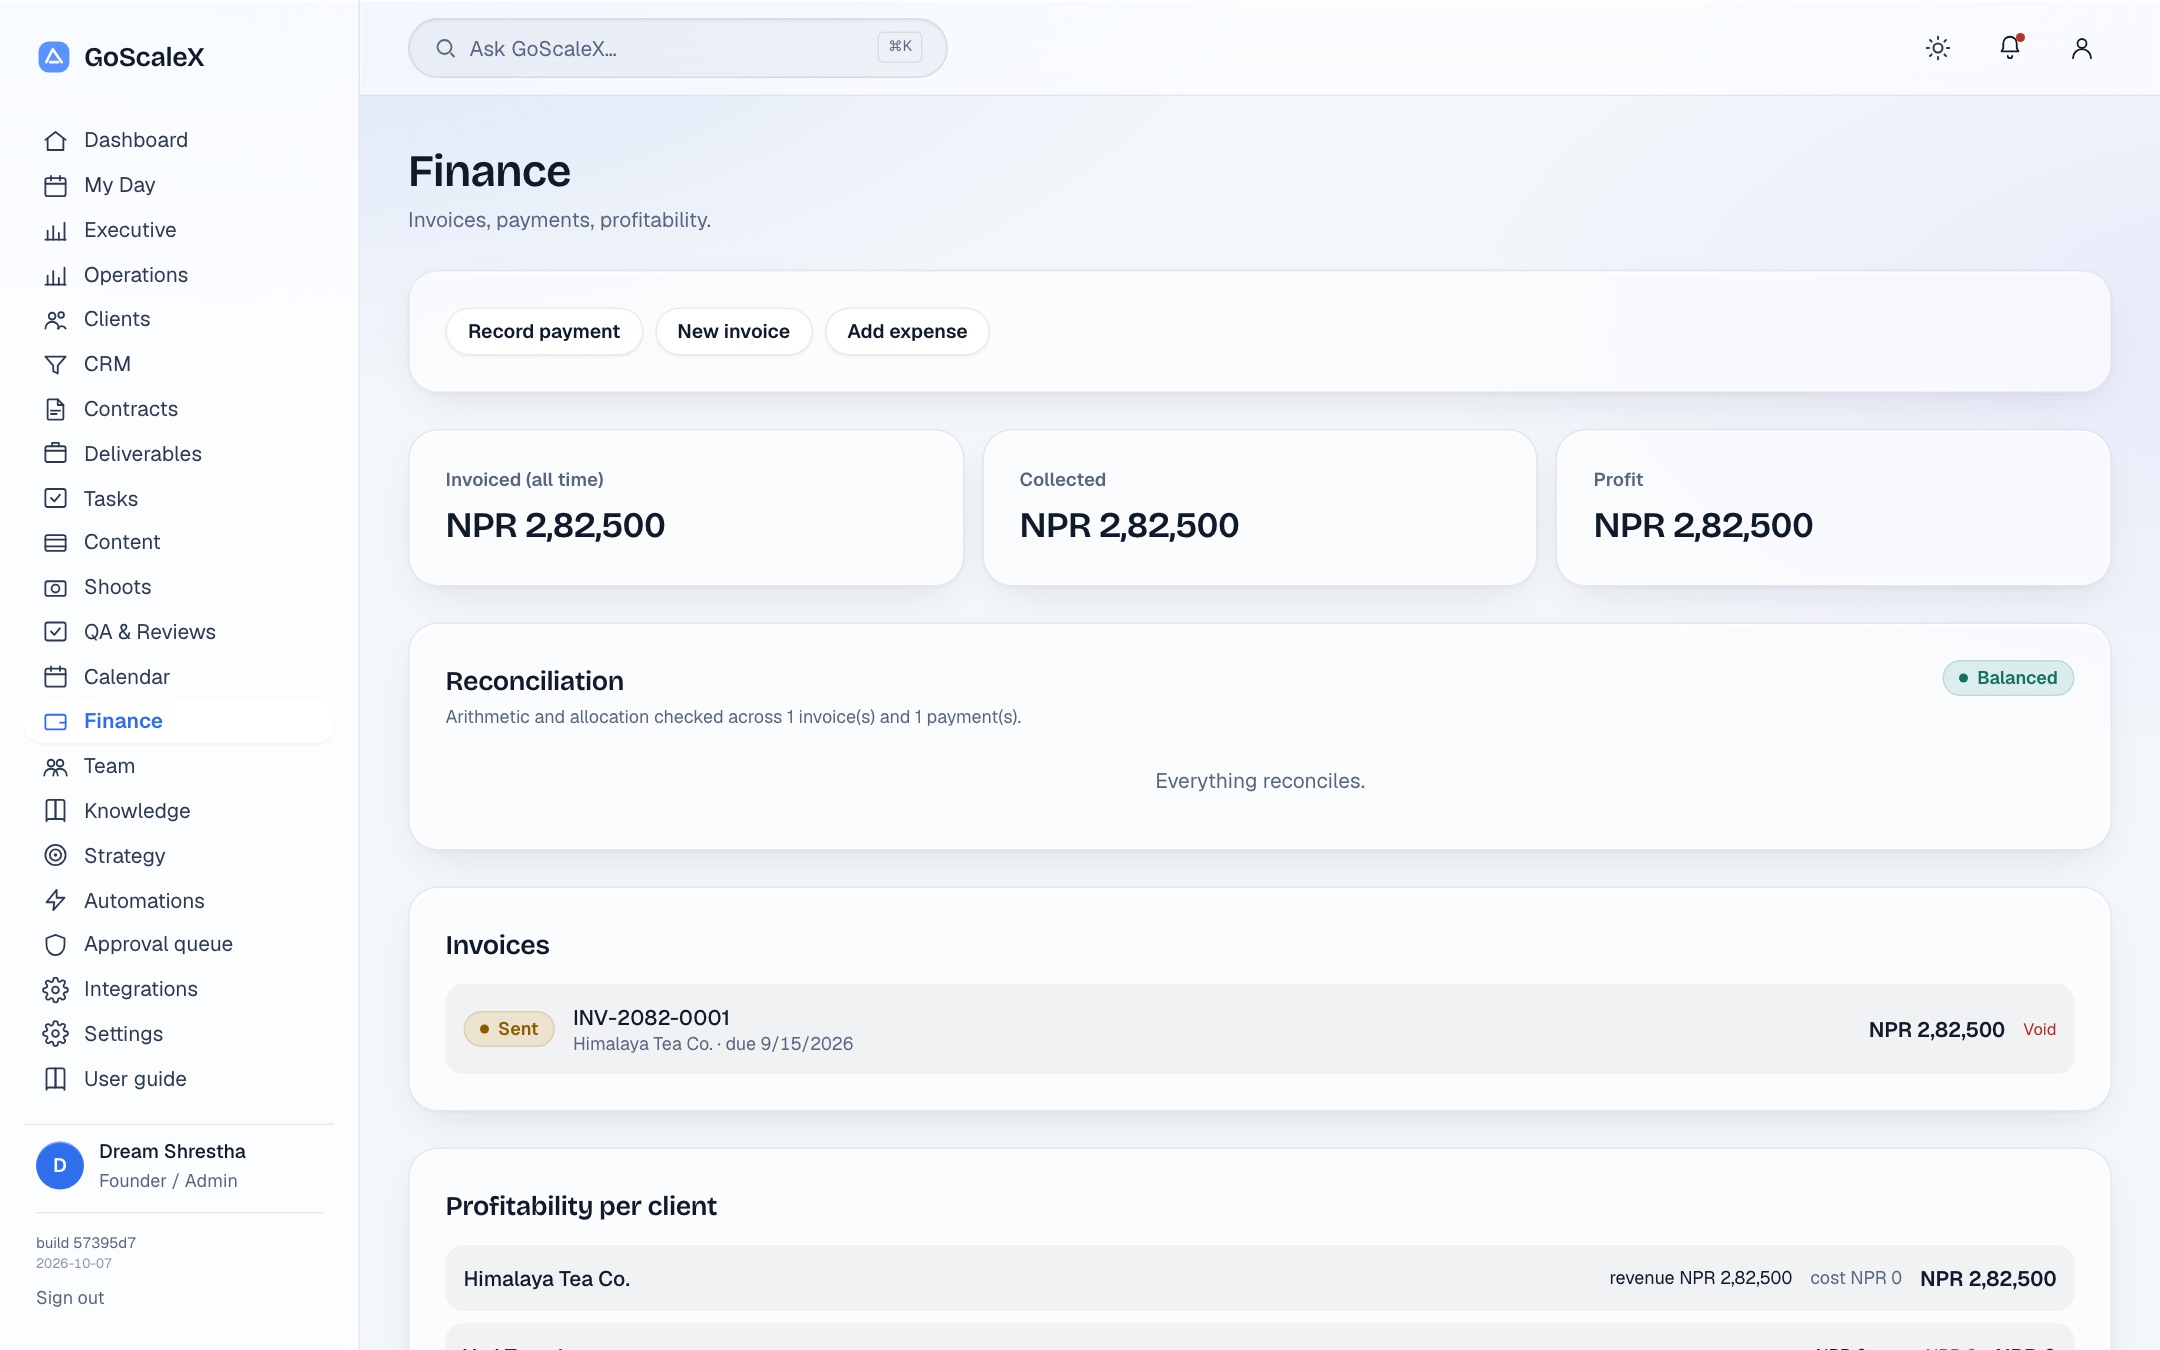Click the Executive chart icon
Screen dimensions: 2160x1350
coord(56,231)
